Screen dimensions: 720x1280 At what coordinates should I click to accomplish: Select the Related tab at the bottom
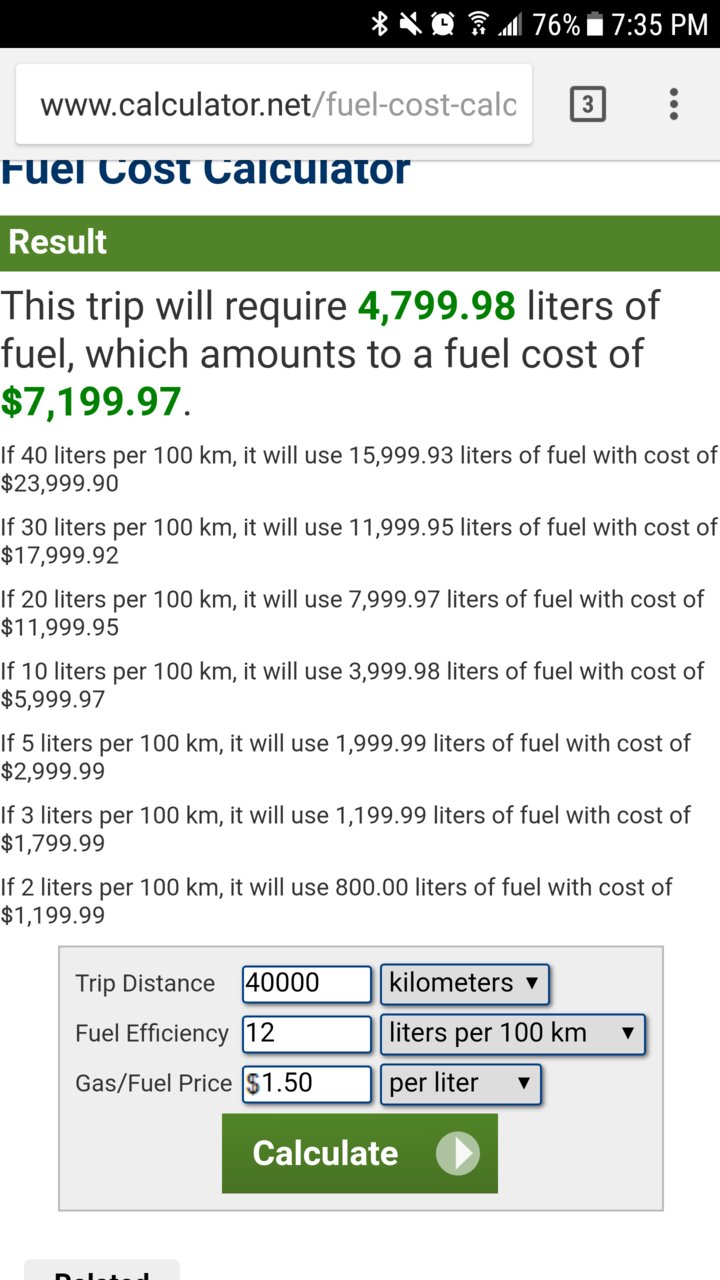(102, 1270)
